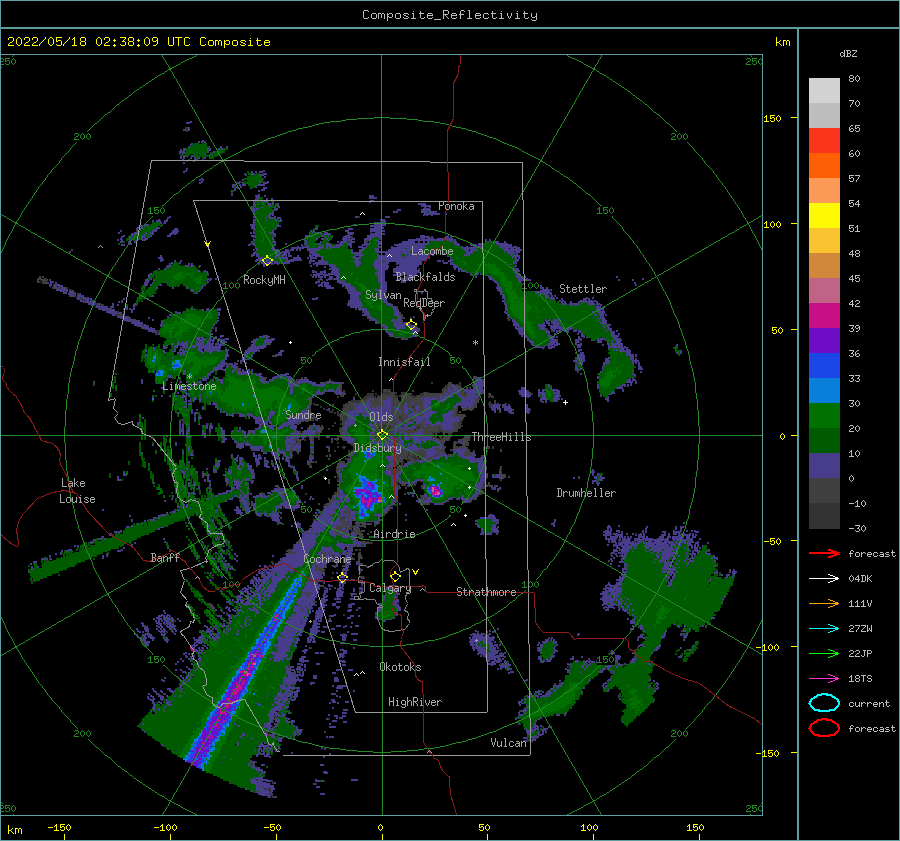Image resolution: width=900 pixels, height=841 pixels.
Task: Click the HighRiver label
Action: (415, 702)
